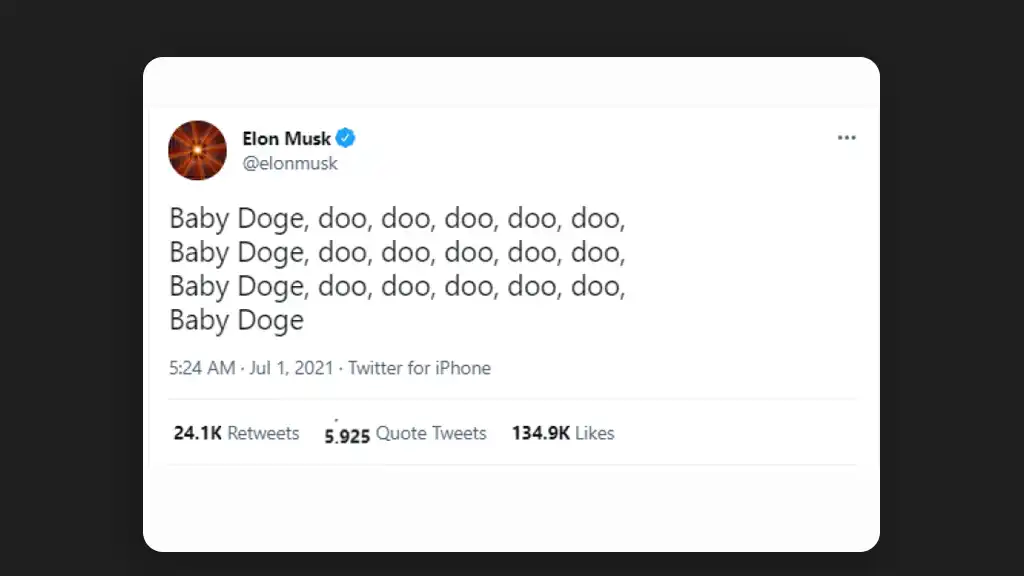Open the Elon Musk display name link
This screenshot has width=1024, height=576.
286,138
